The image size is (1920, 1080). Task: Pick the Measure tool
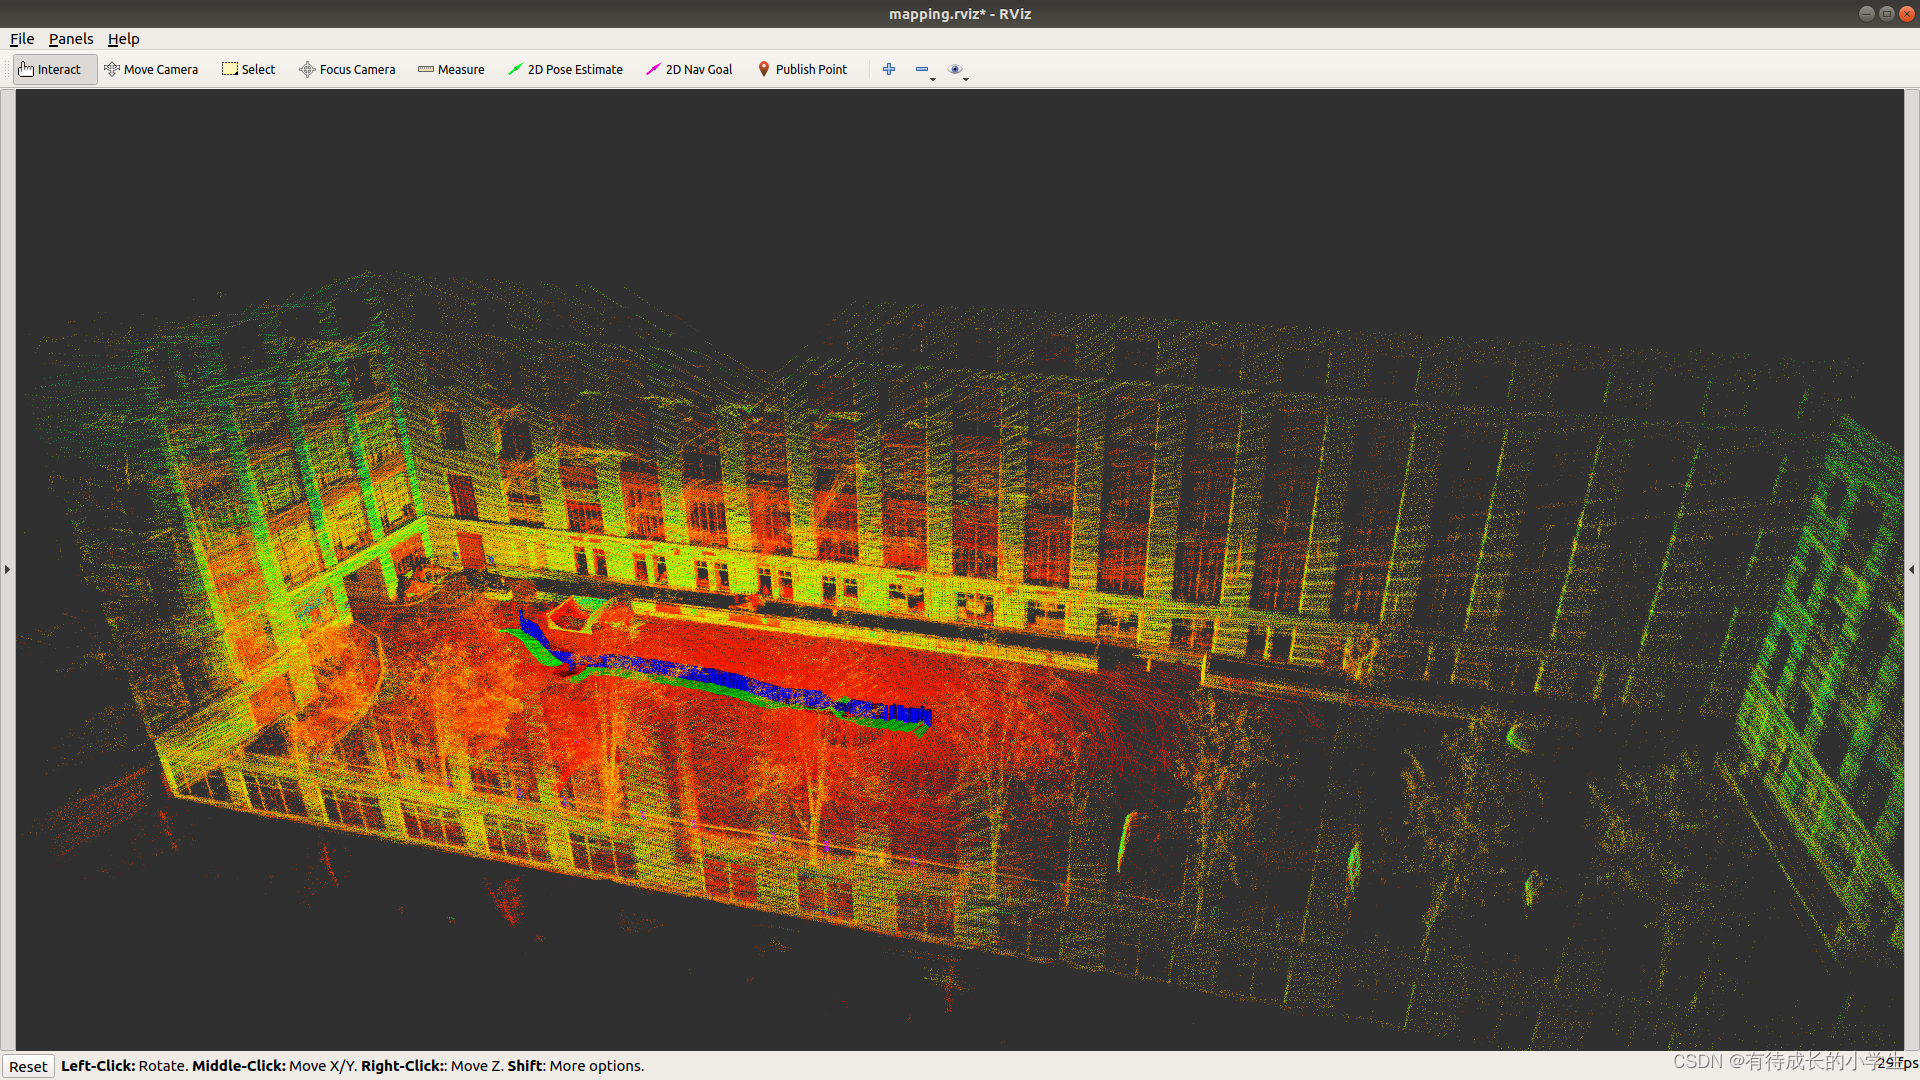pos(451,69)
